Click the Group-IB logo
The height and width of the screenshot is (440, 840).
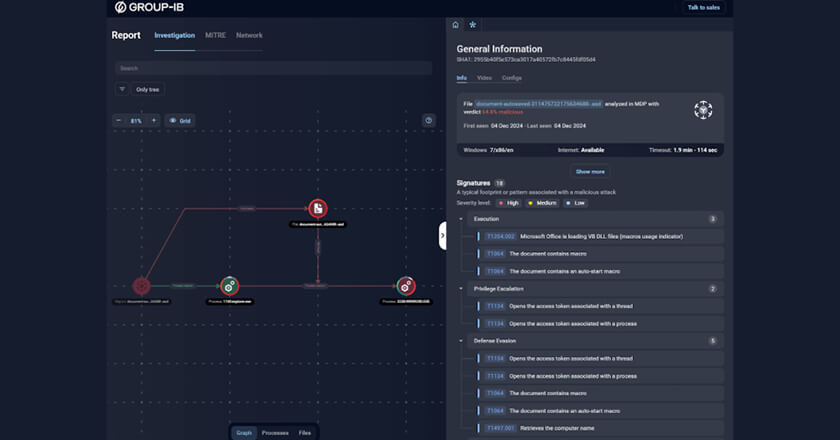(149, 7)
